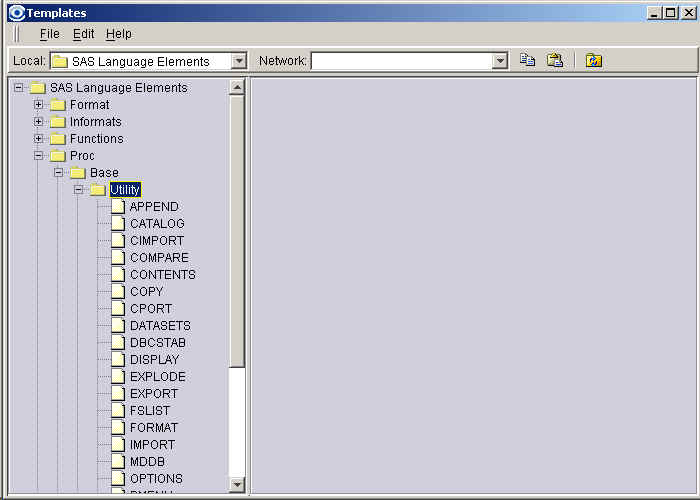700x500 pixels.
Task: Click the COPY template file icon
Action: [x=118, y=291]
